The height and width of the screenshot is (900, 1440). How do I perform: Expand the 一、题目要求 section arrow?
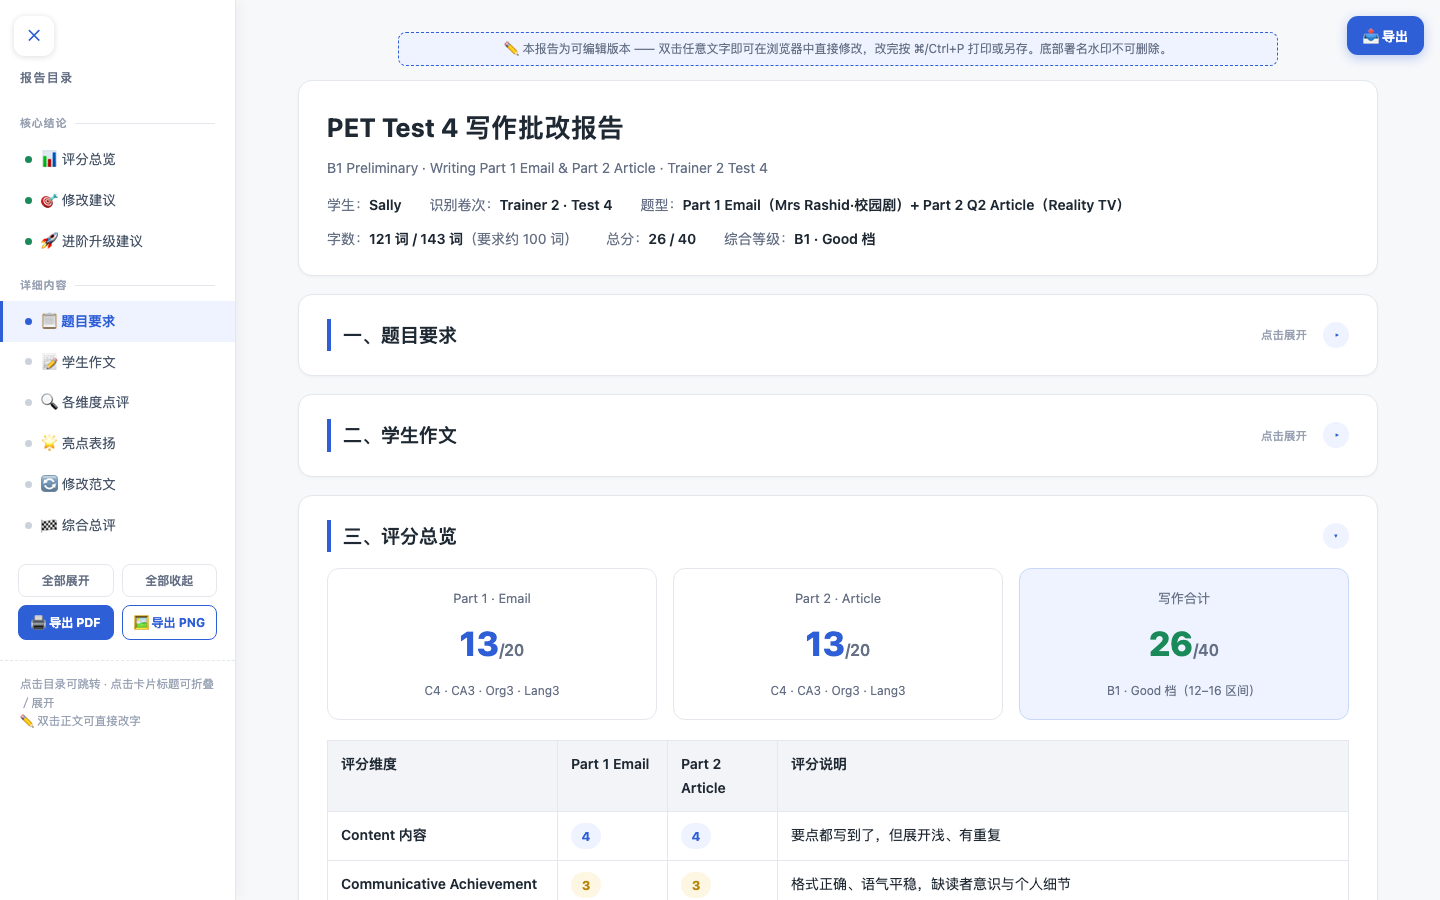(x=1336, y=335)
